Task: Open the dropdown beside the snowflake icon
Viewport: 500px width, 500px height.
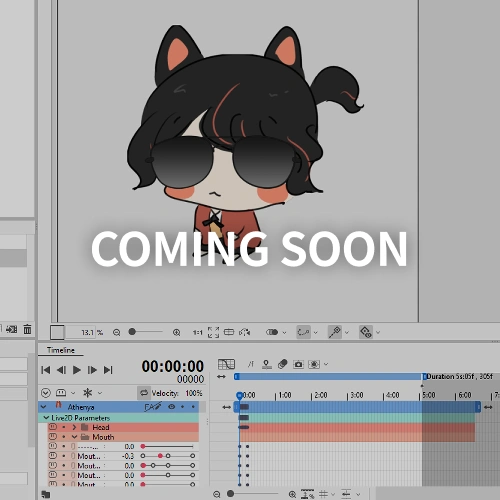Action: (100, 393)
